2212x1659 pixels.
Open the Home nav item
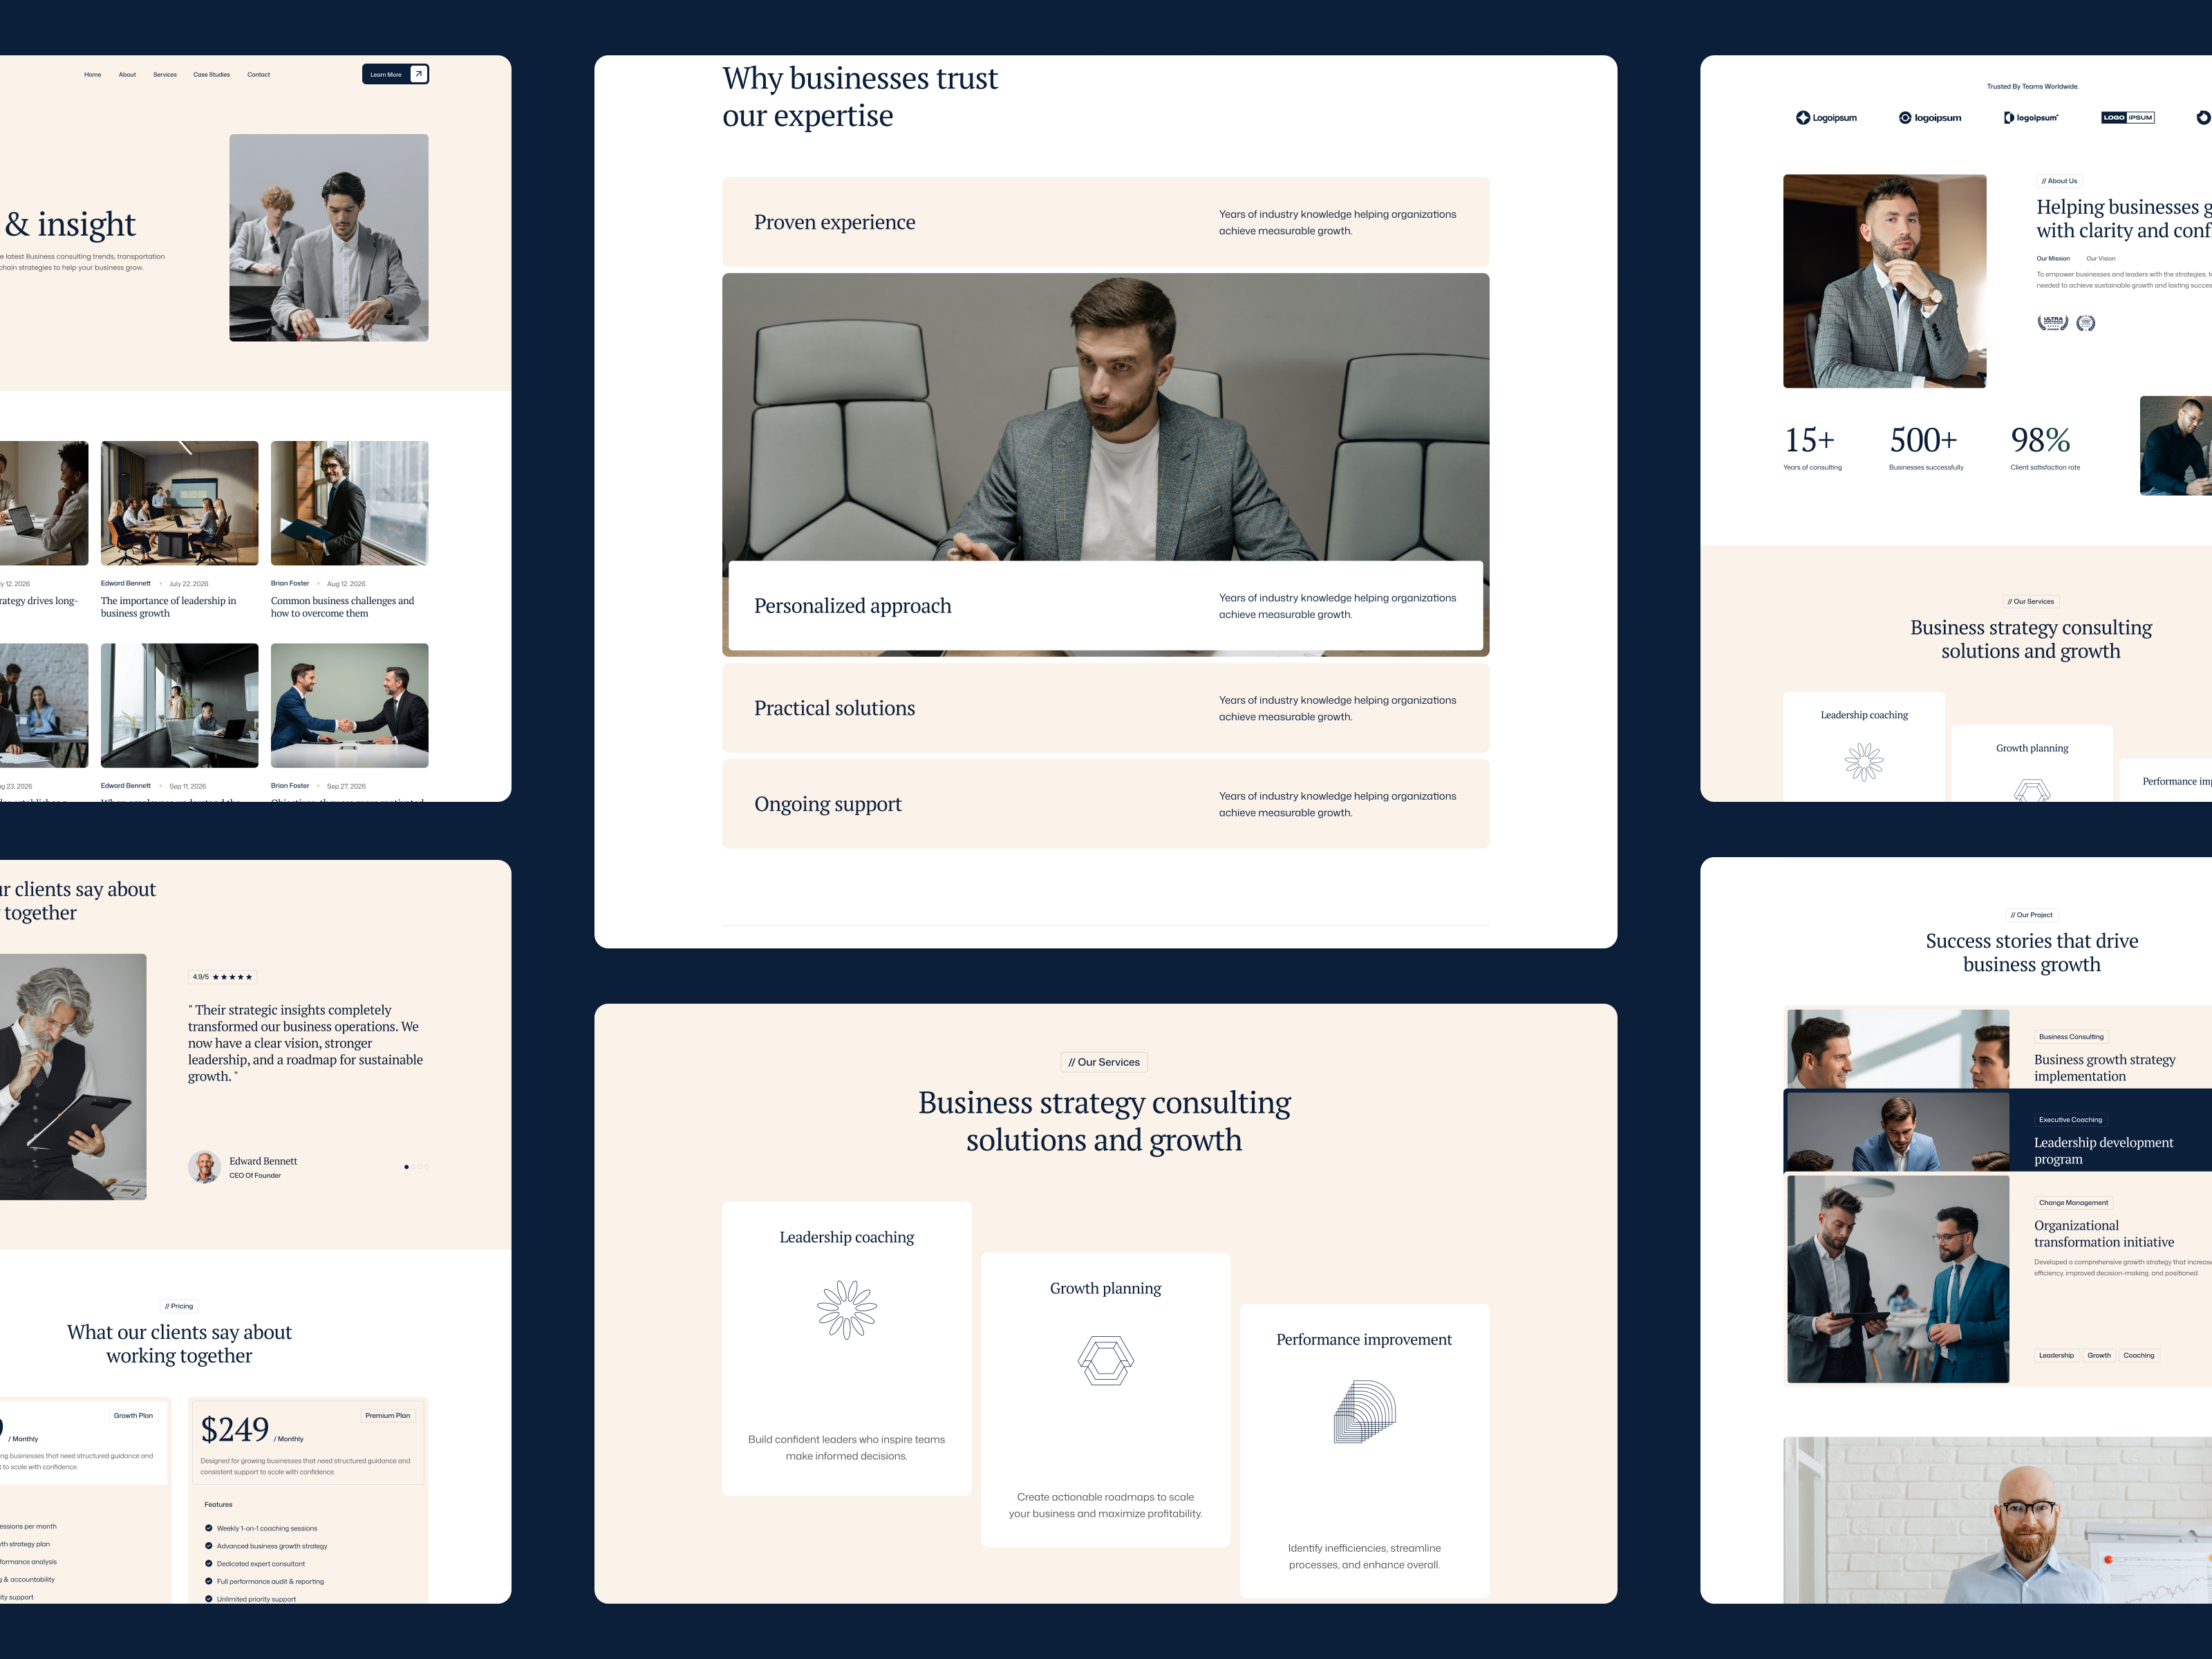tap(93, 75)
